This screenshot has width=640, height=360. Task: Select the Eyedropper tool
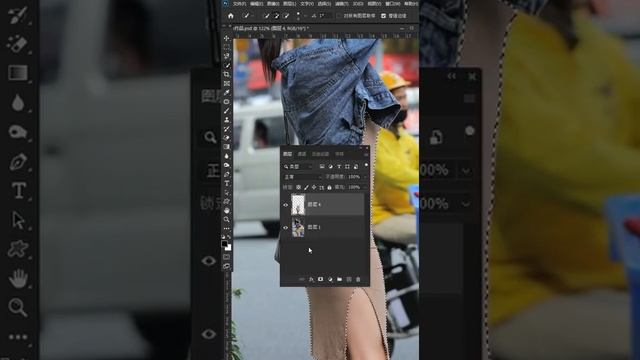coord(227,93)
